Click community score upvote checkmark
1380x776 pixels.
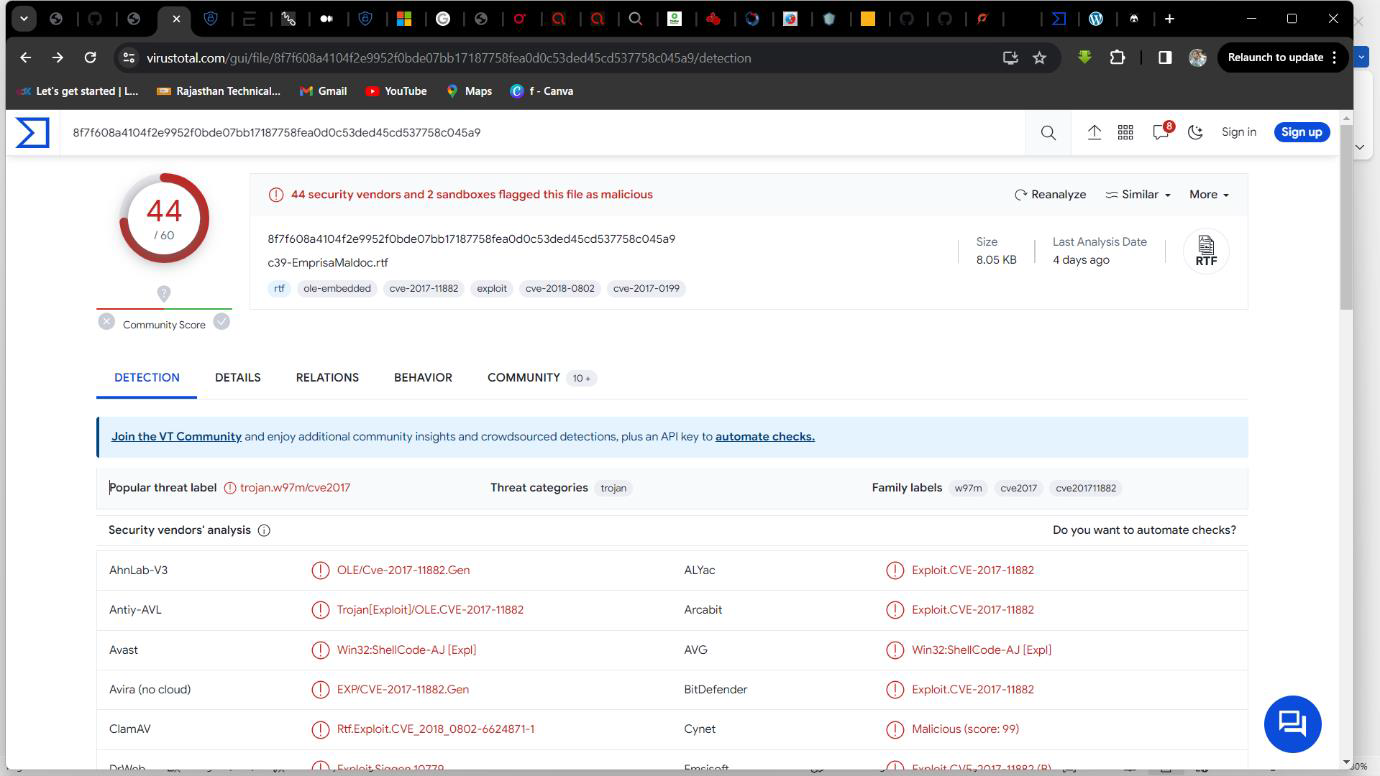[221, 322]
